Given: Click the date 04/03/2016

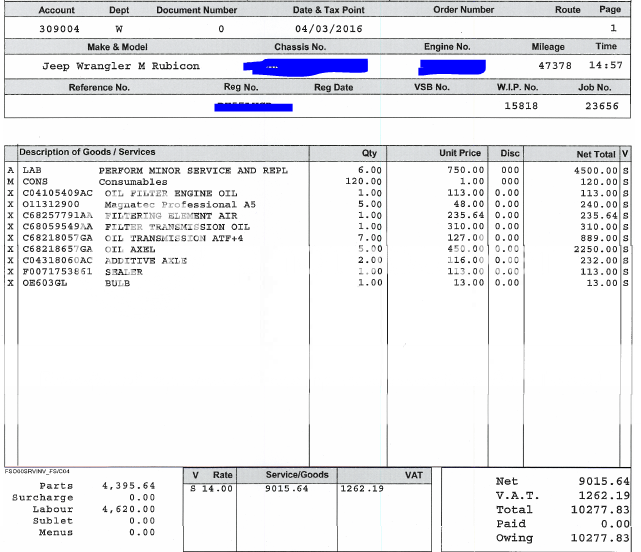Looking at the screenshot, I should coord(329,29).
